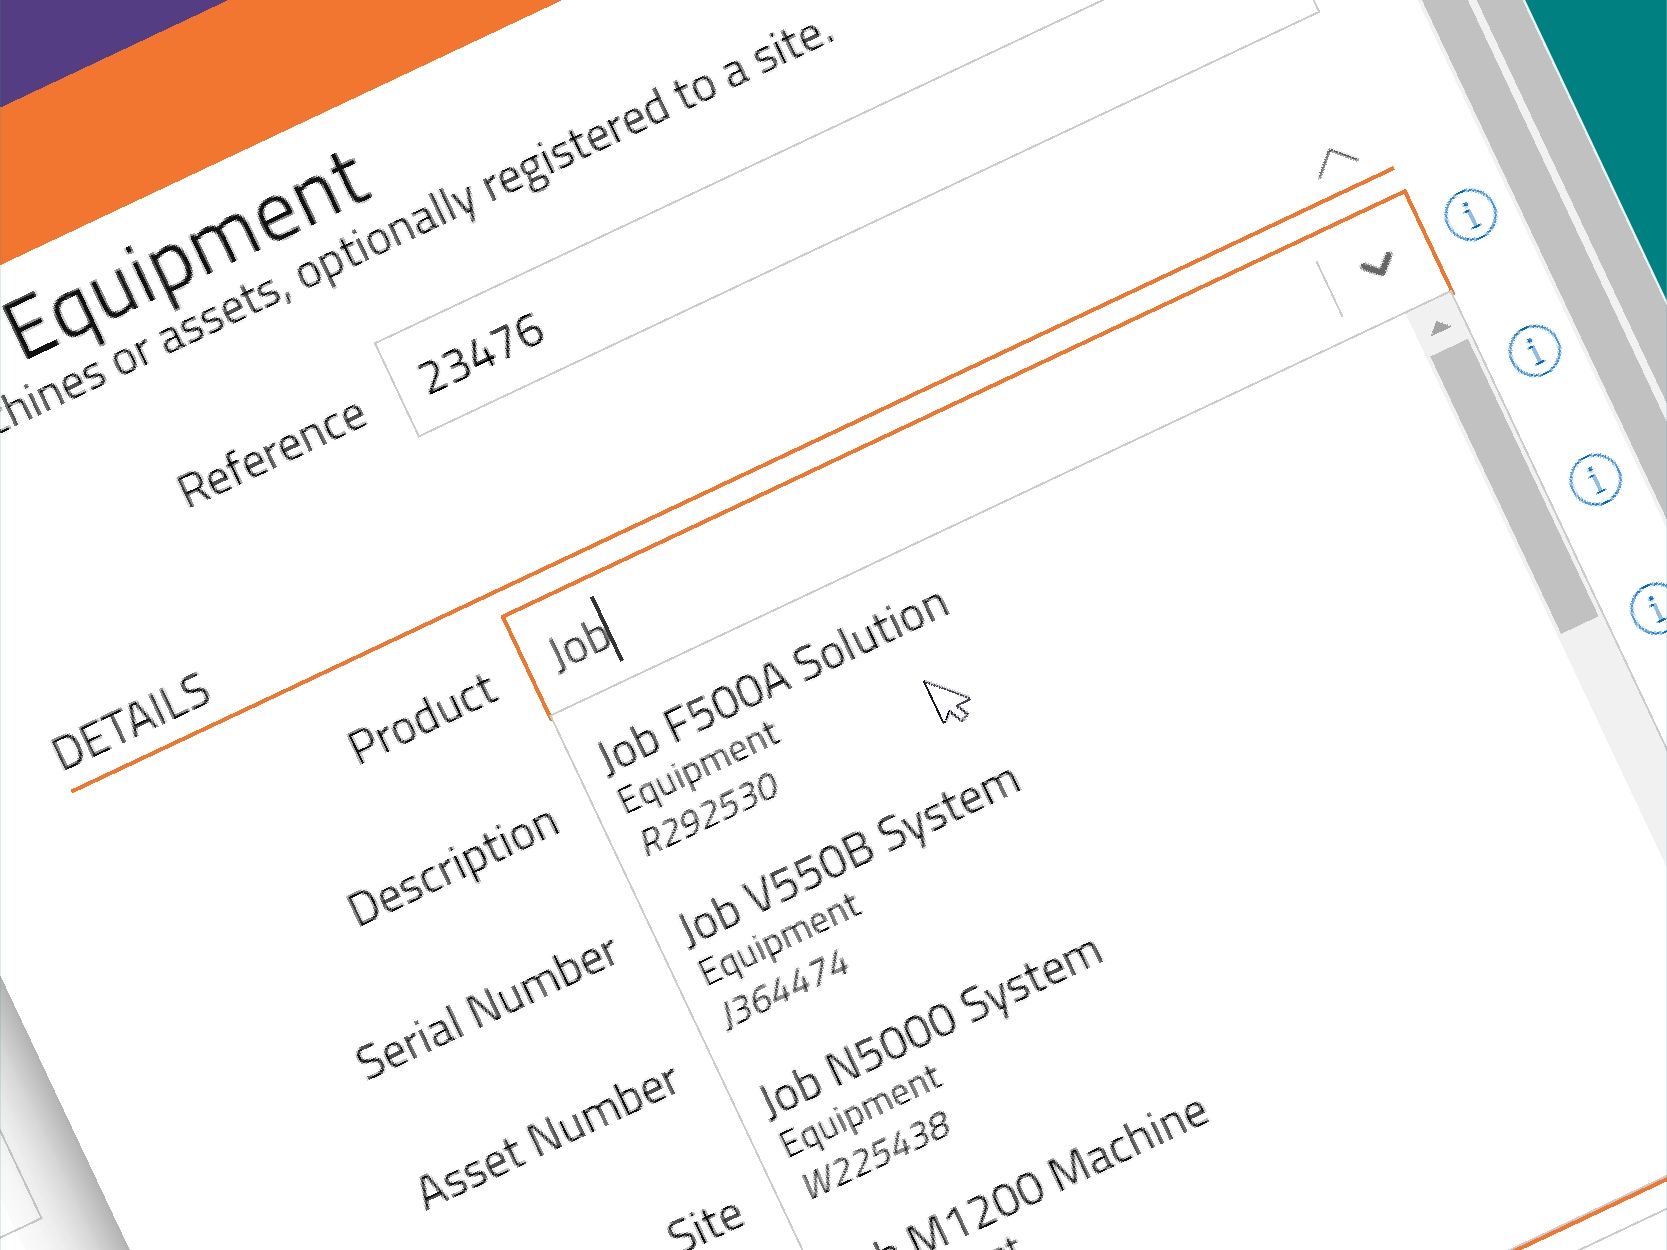Open the DETAILS tab

point(131,721)
